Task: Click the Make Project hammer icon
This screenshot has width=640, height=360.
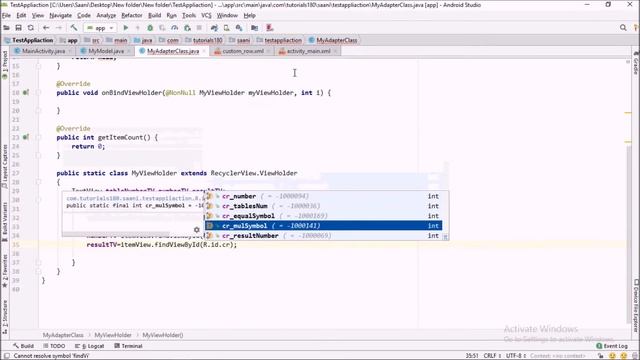Action: pyautogui.click(x=74, y=28)
